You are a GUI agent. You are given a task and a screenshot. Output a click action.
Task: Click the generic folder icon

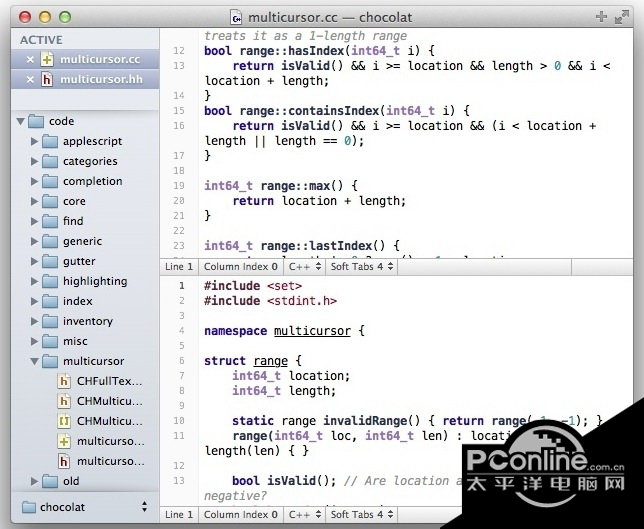50,241
